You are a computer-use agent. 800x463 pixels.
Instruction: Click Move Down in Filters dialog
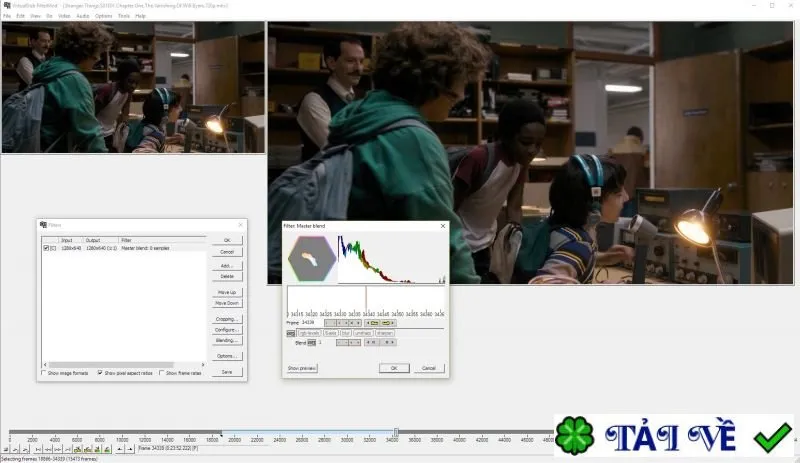click(227, 303)
